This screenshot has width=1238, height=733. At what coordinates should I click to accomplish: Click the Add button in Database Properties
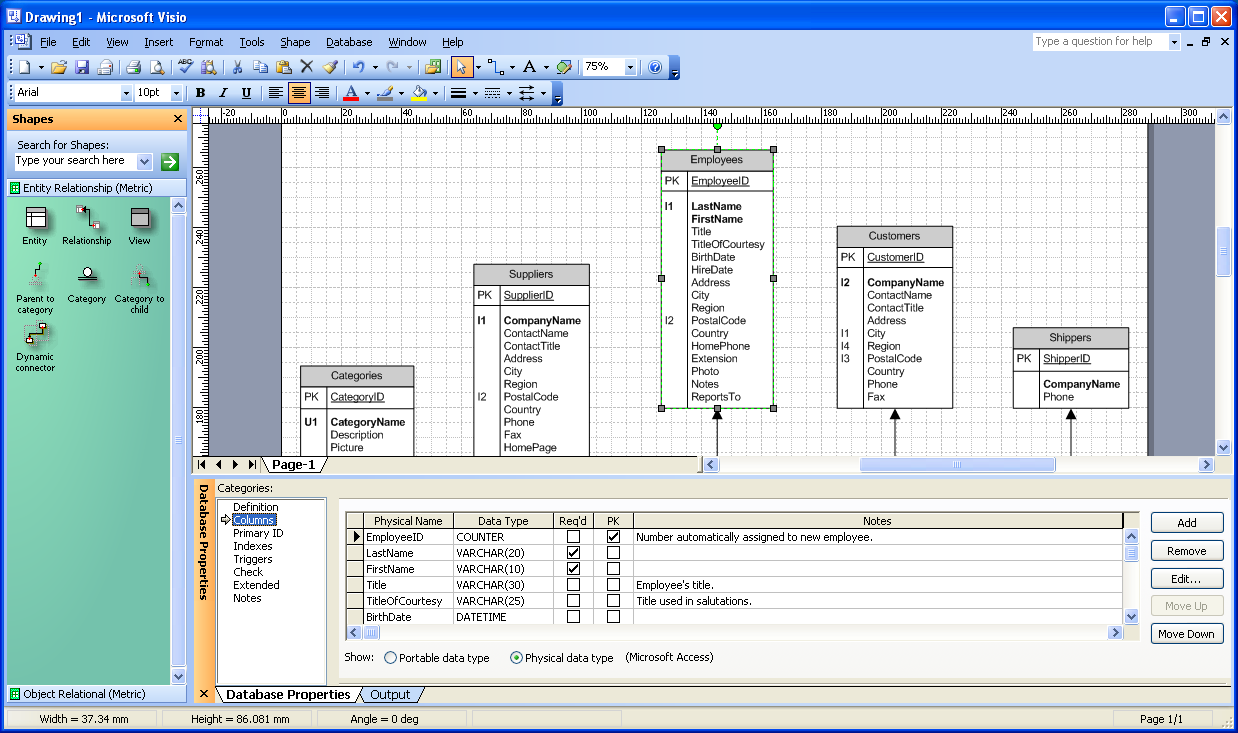(1186, 522)
